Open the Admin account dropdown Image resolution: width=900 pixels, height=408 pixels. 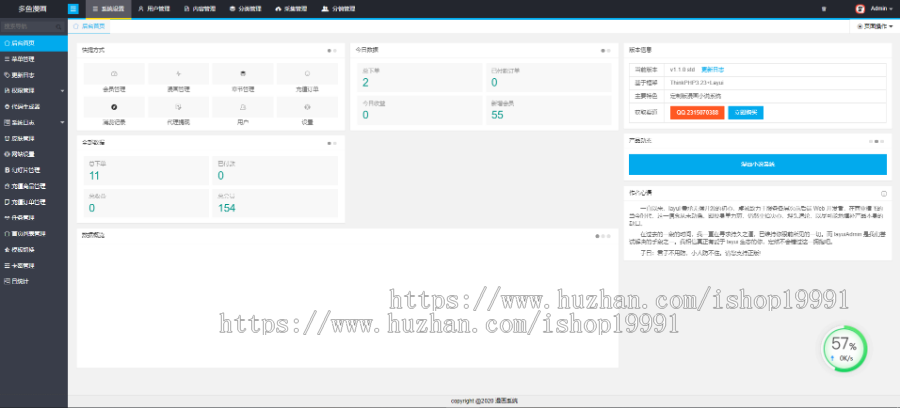(x=881, y=9)
